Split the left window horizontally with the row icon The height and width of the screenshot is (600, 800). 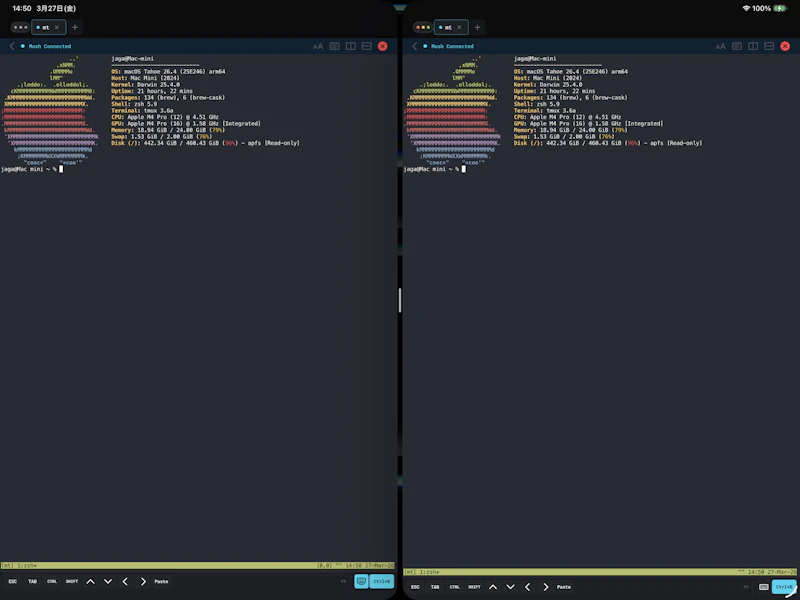coord(366,46)
